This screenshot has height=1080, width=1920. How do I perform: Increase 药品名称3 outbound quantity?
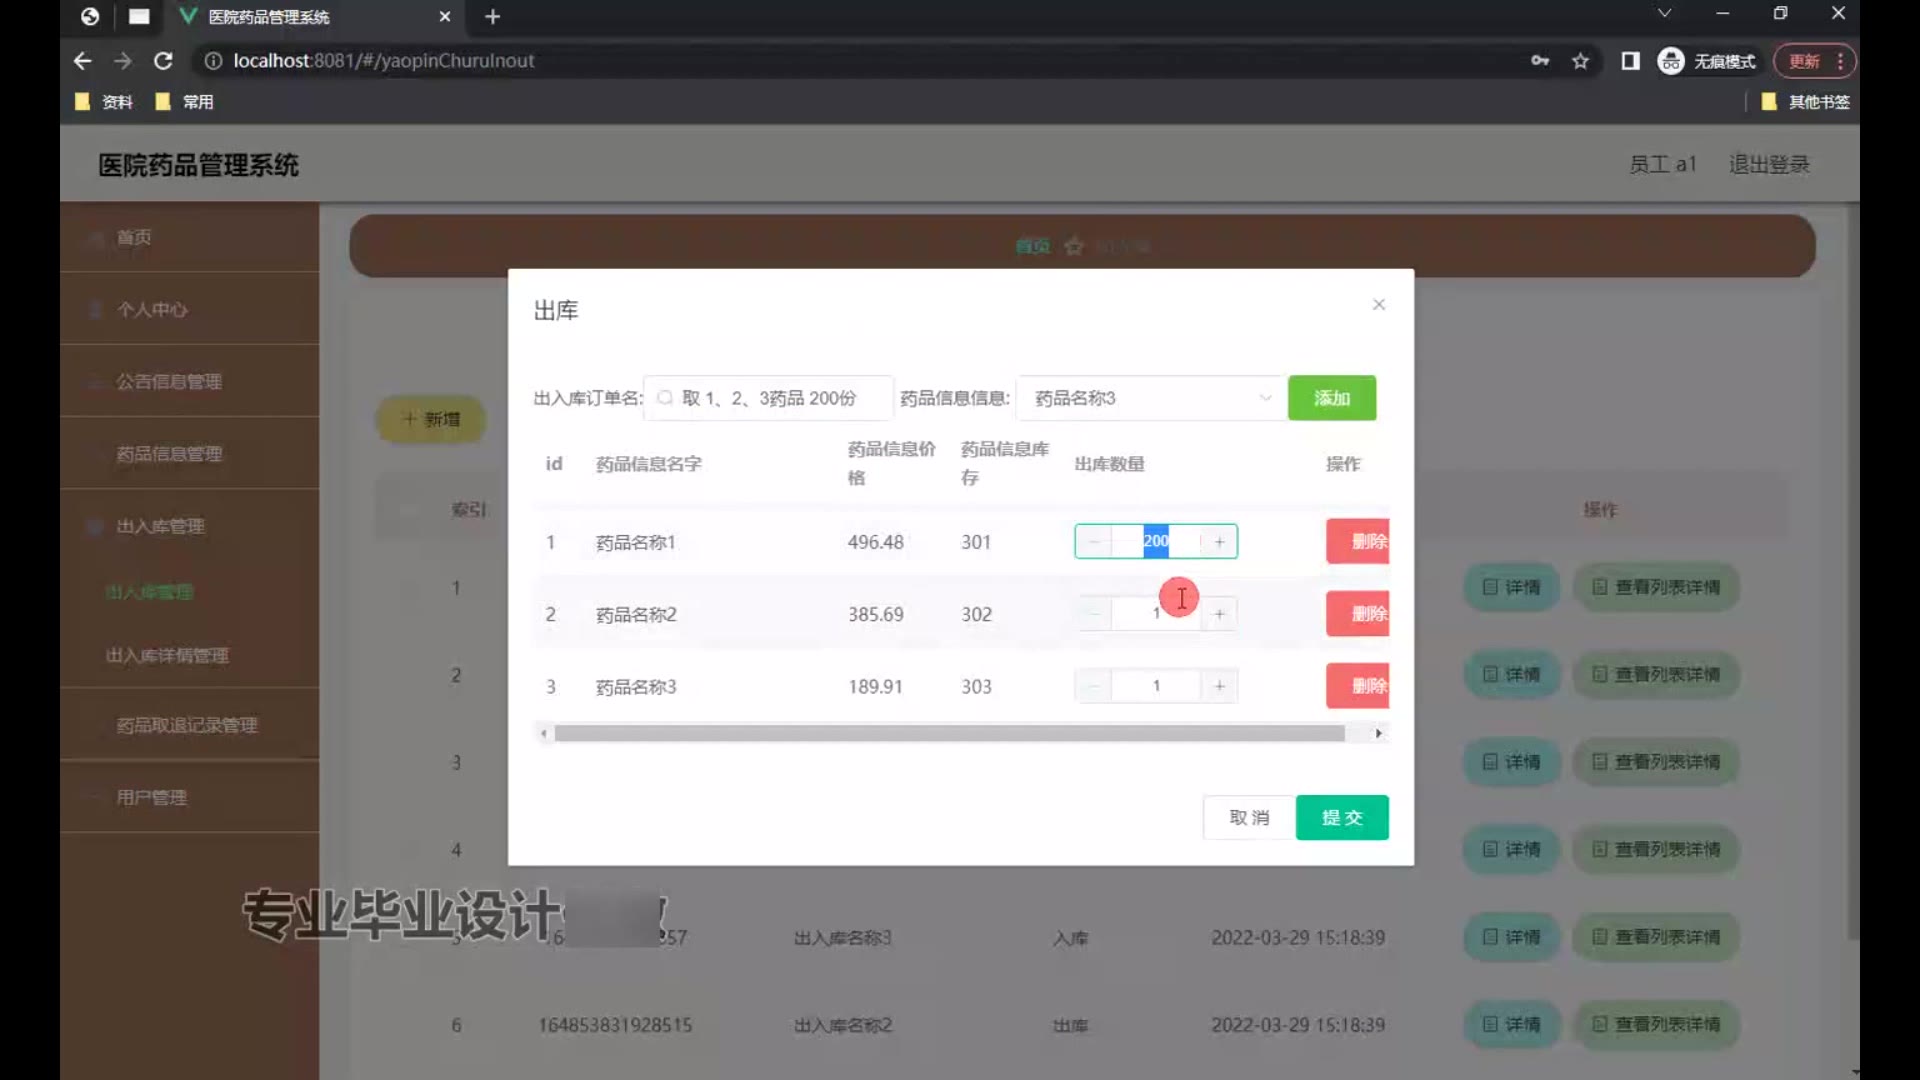point(1219,686)
